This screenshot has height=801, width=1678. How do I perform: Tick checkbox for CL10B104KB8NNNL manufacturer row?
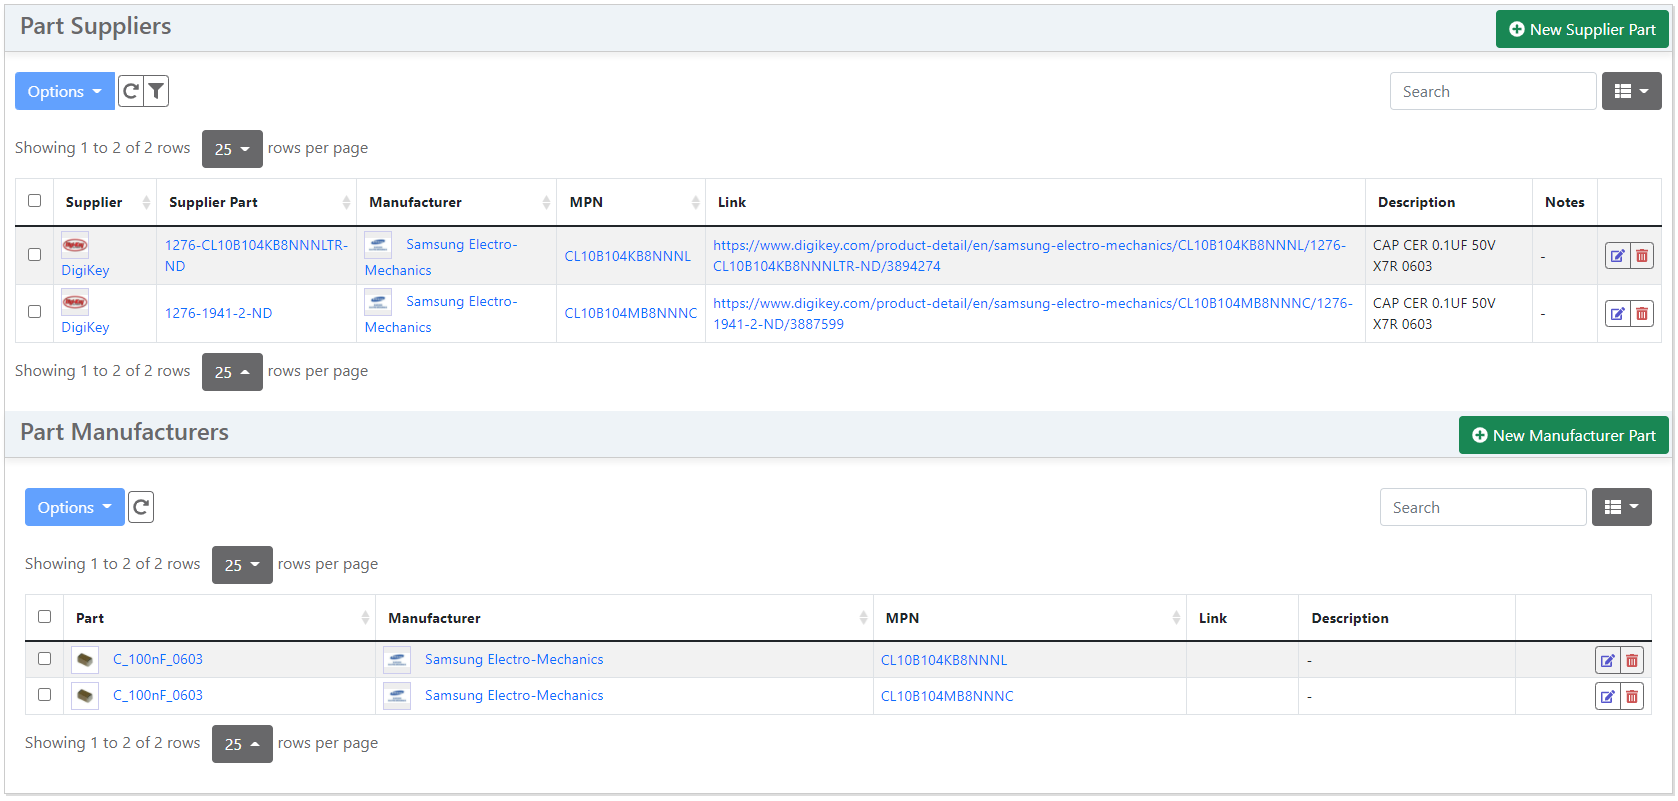(45, 659)
